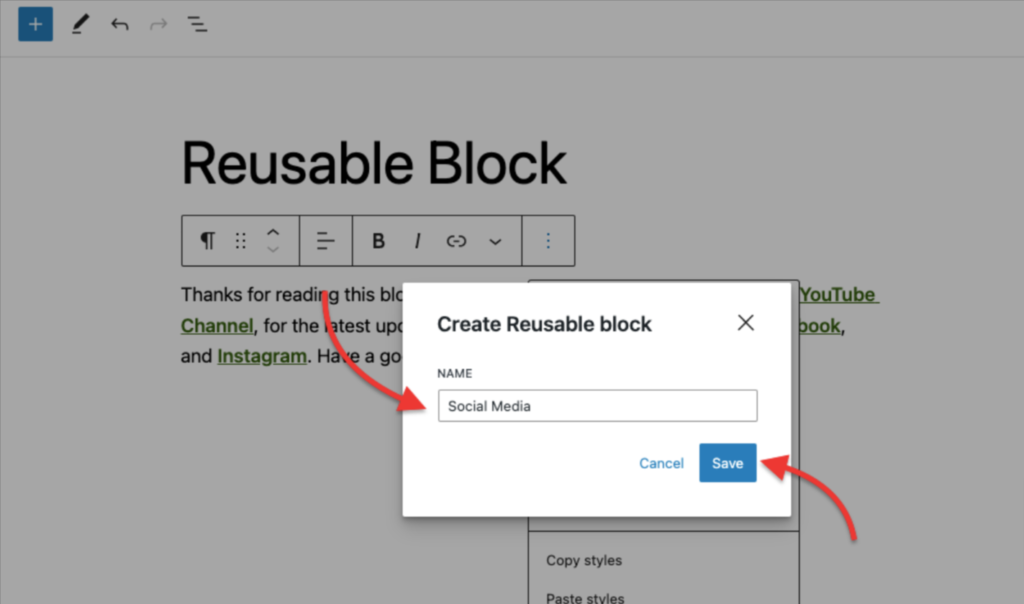Screen dimensions: 1024x604
Task: Expand more rich text controls chevron
Action: [x=496, y=242]
